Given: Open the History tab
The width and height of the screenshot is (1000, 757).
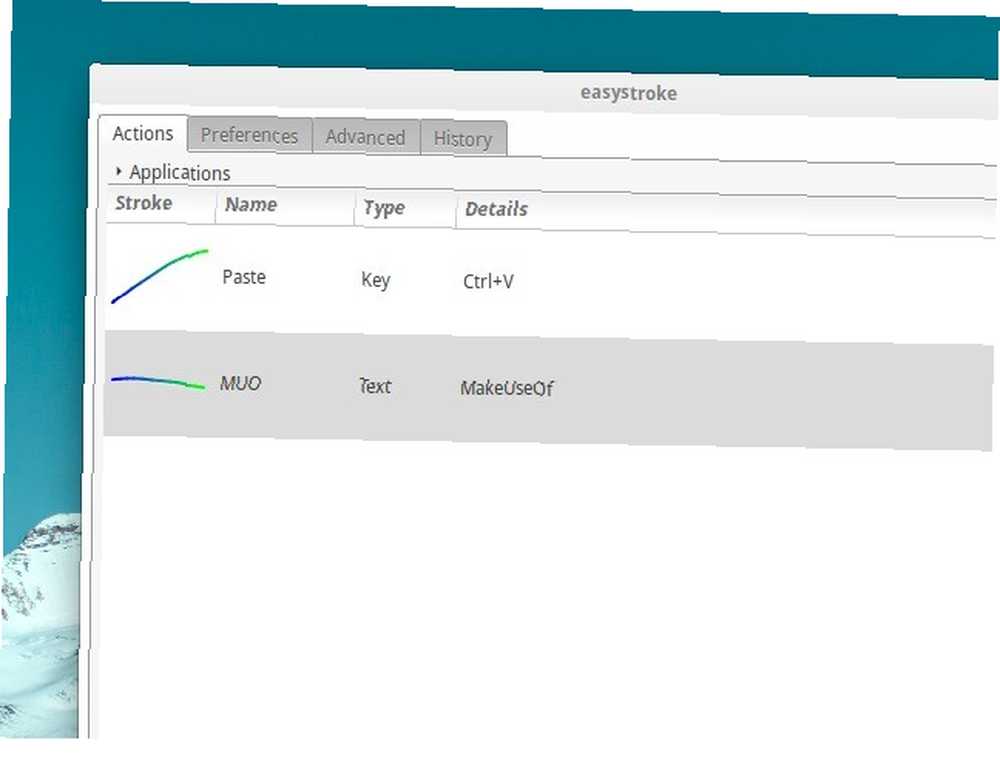Looking at the screenshot, I should 463,139.
